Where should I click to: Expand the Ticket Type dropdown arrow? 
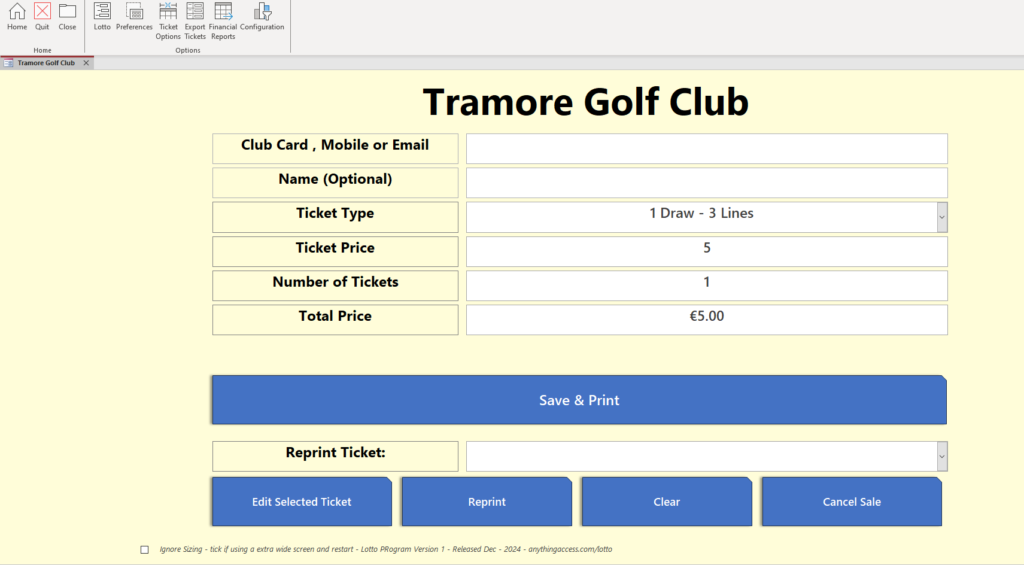[942, 217]
